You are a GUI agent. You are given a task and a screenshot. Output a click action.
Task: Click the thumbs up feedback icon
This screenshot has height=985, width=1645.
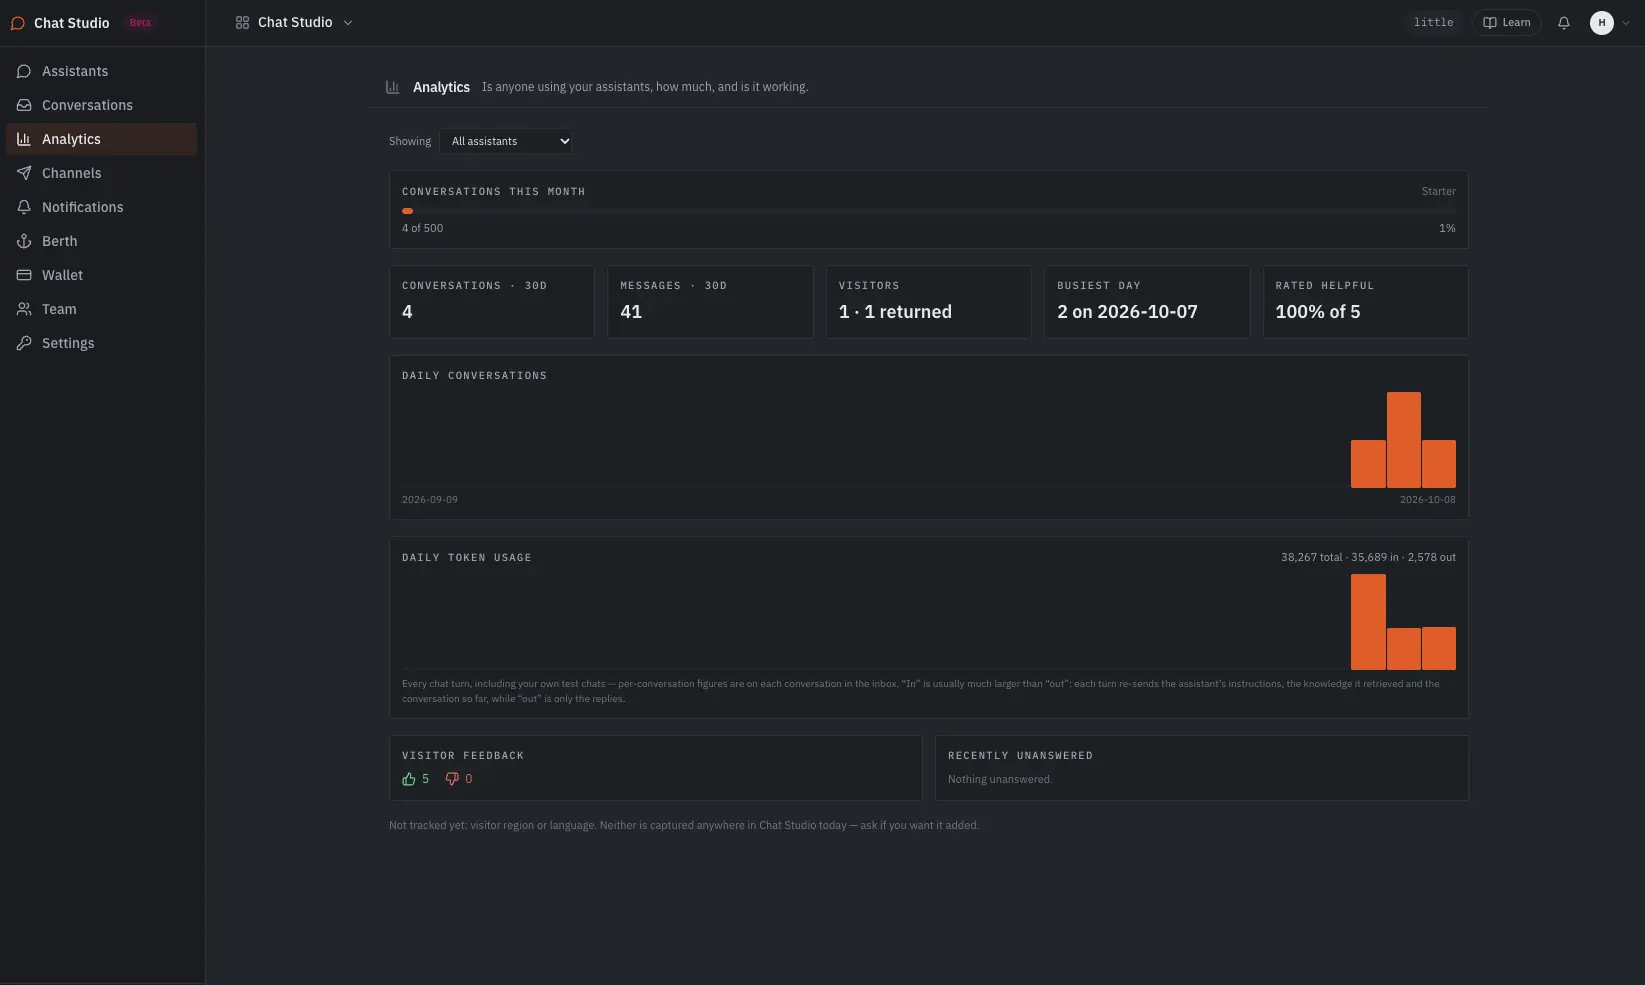[409, 779]
